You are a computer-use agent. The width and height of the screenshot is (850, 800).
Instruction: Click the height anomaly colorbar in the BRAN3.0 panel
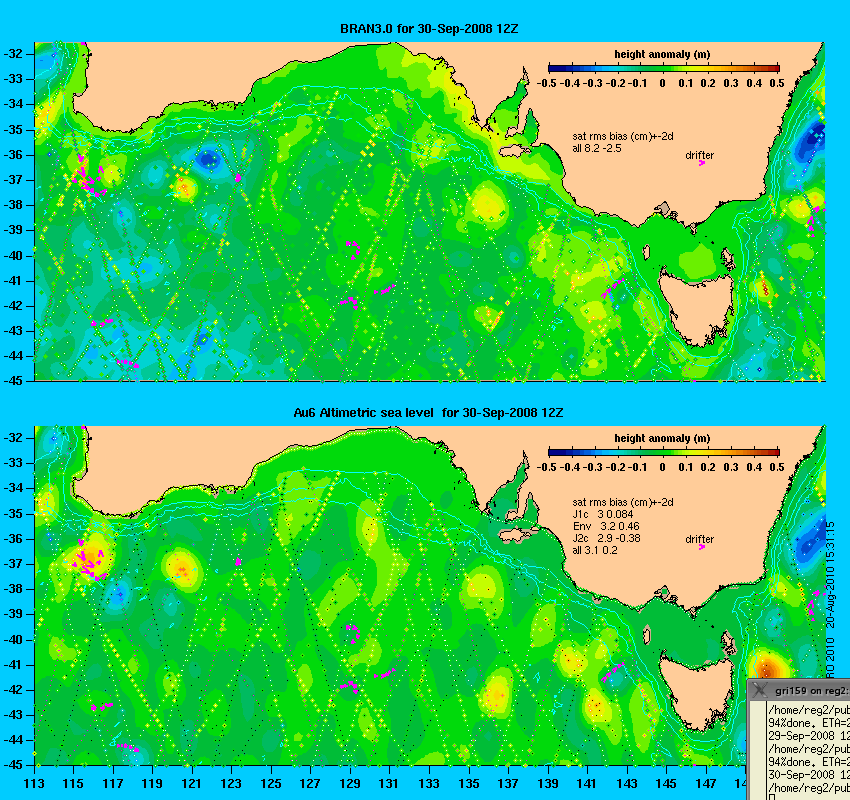664,68
